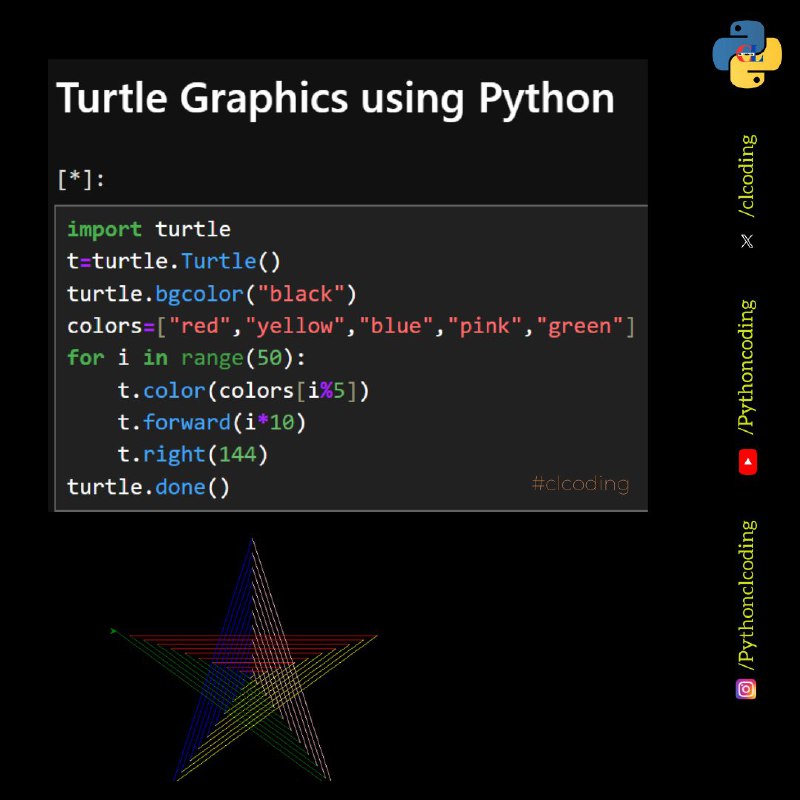Open the /Pythoncoding YouTube handle
This screenshot has width=800, height=800.
[x=747, y=367]
